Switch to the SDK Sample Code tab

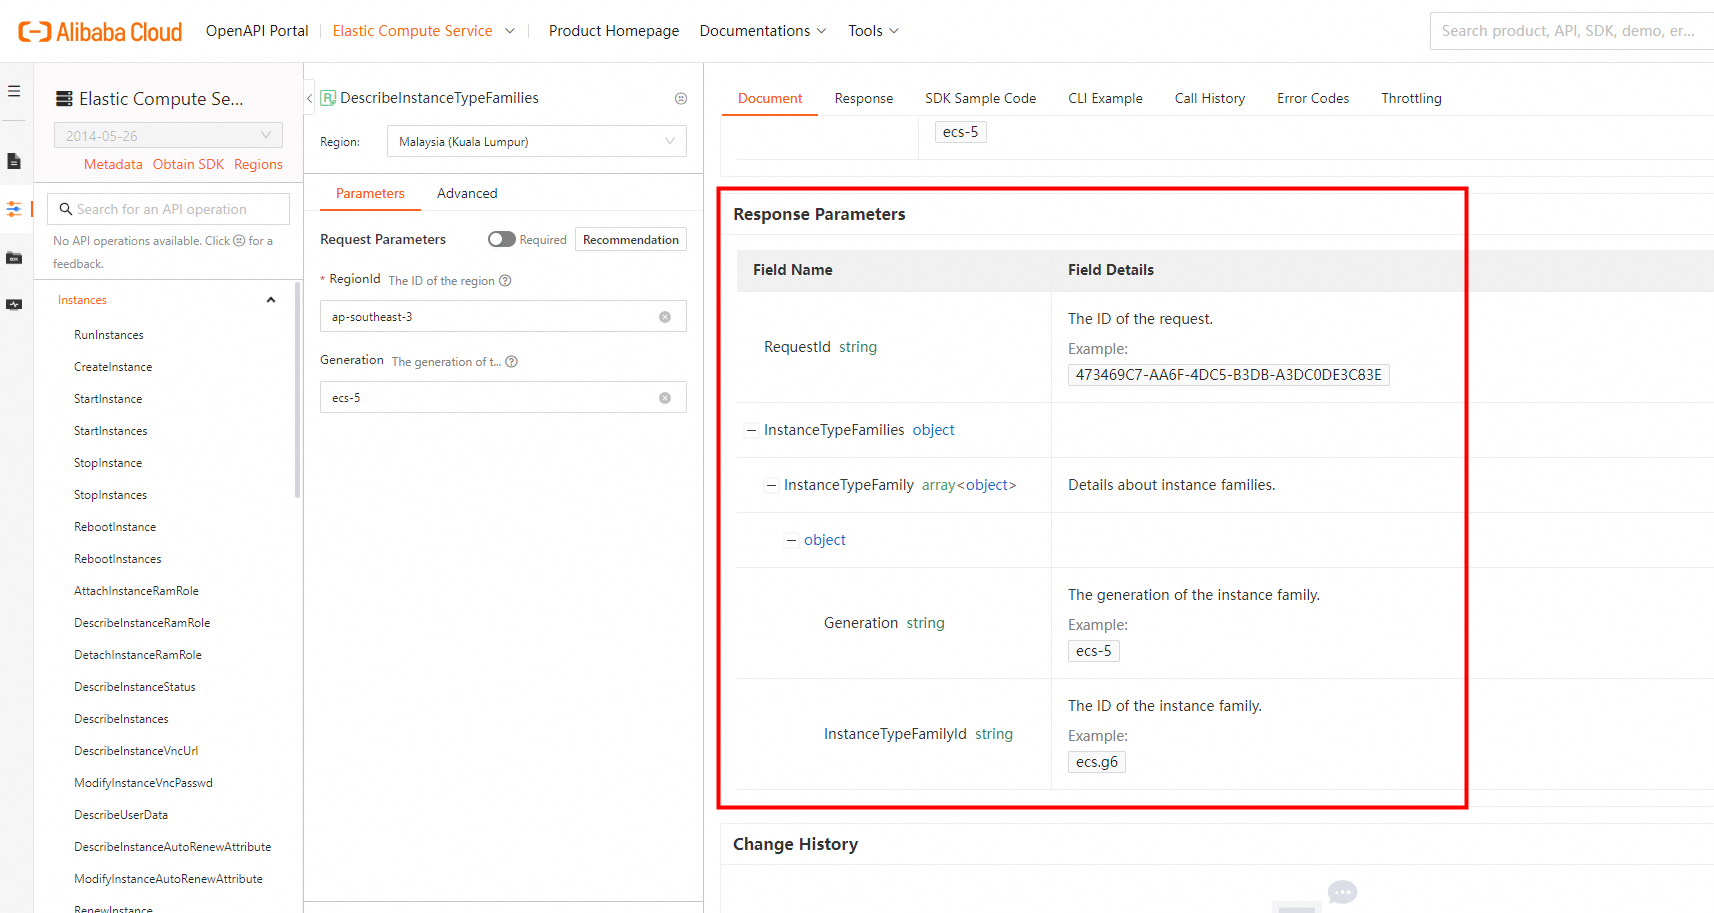click(x=980, y=98)
